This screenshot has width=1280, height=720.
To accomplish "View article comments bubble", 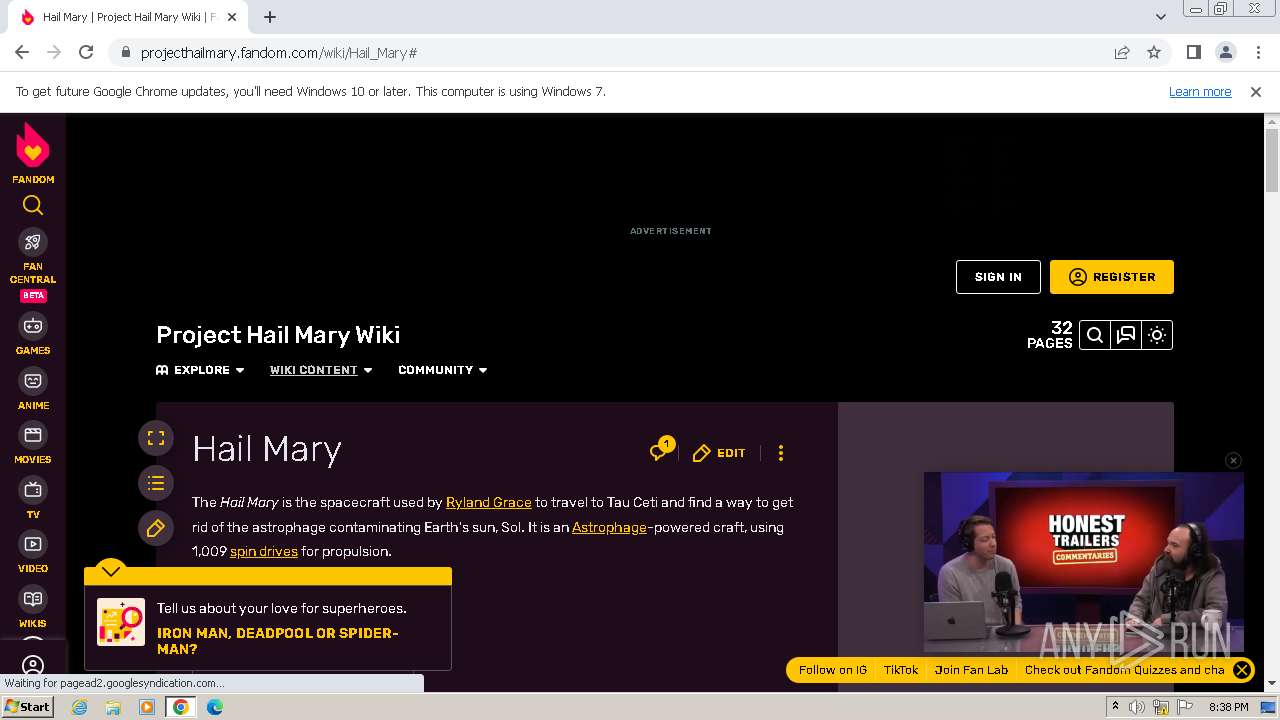I will point(660,450).
